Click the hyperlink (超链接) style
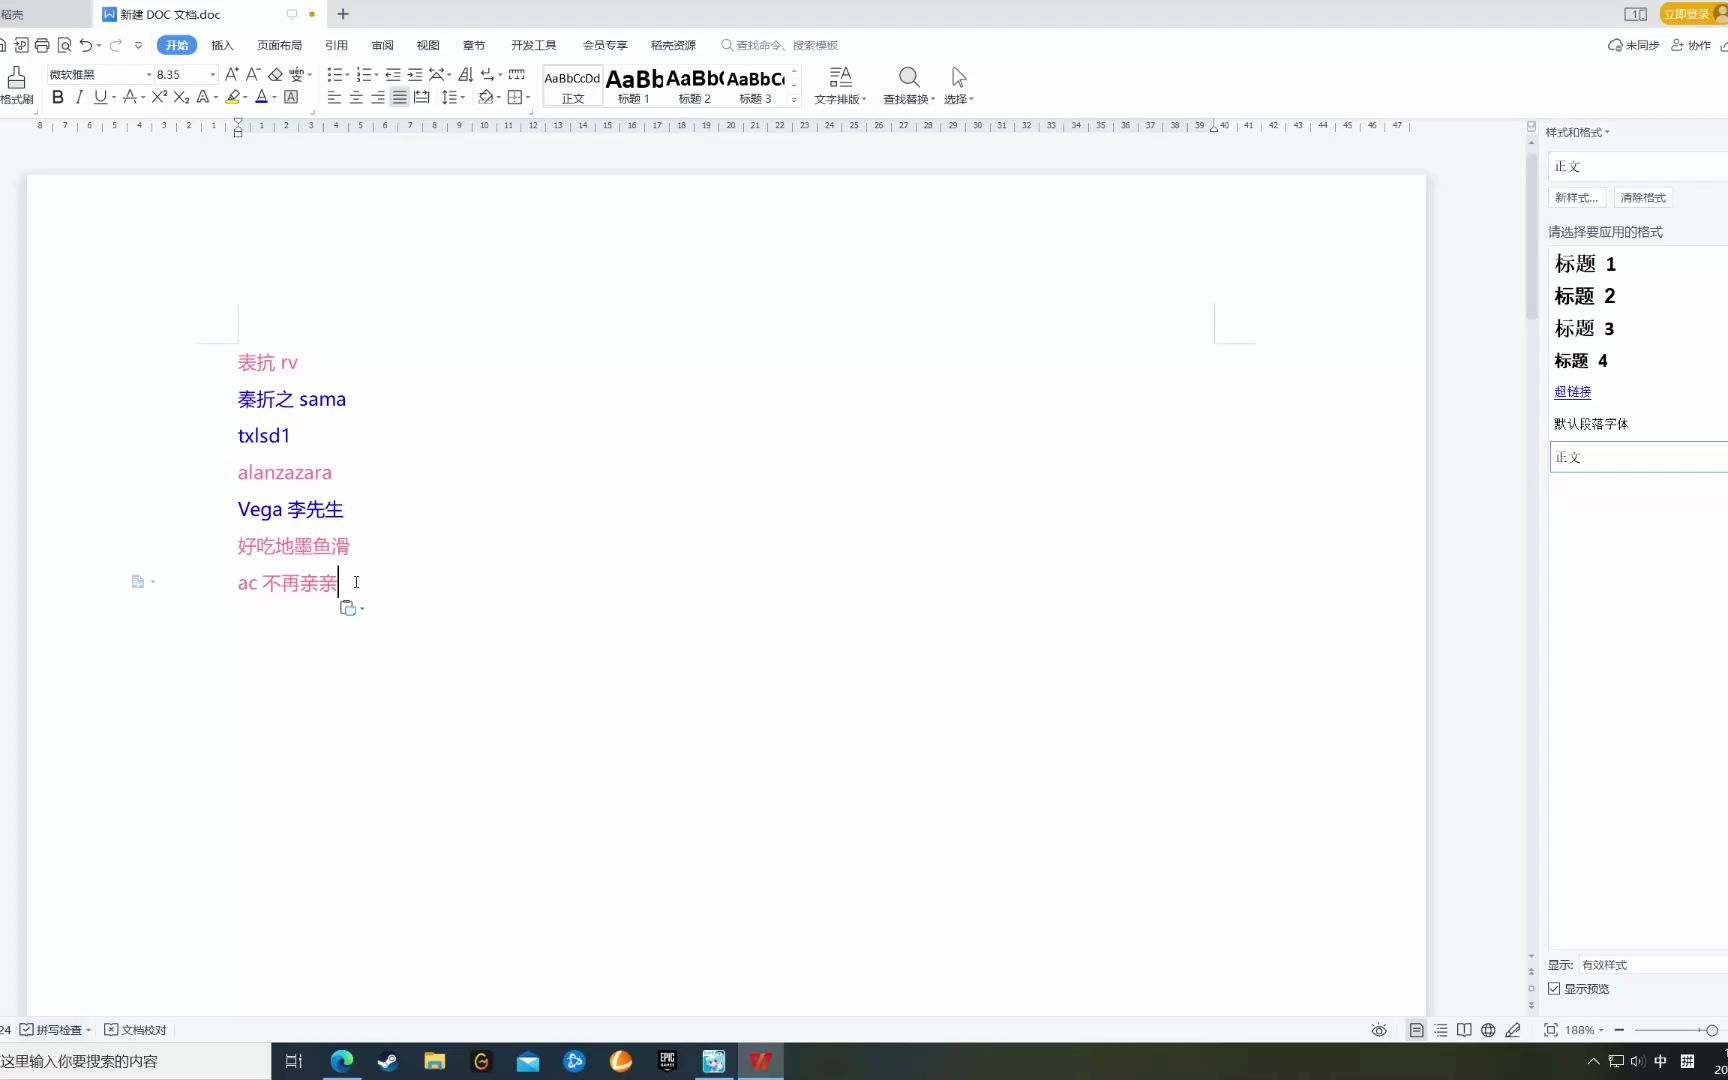 [x=1572, y=392]
